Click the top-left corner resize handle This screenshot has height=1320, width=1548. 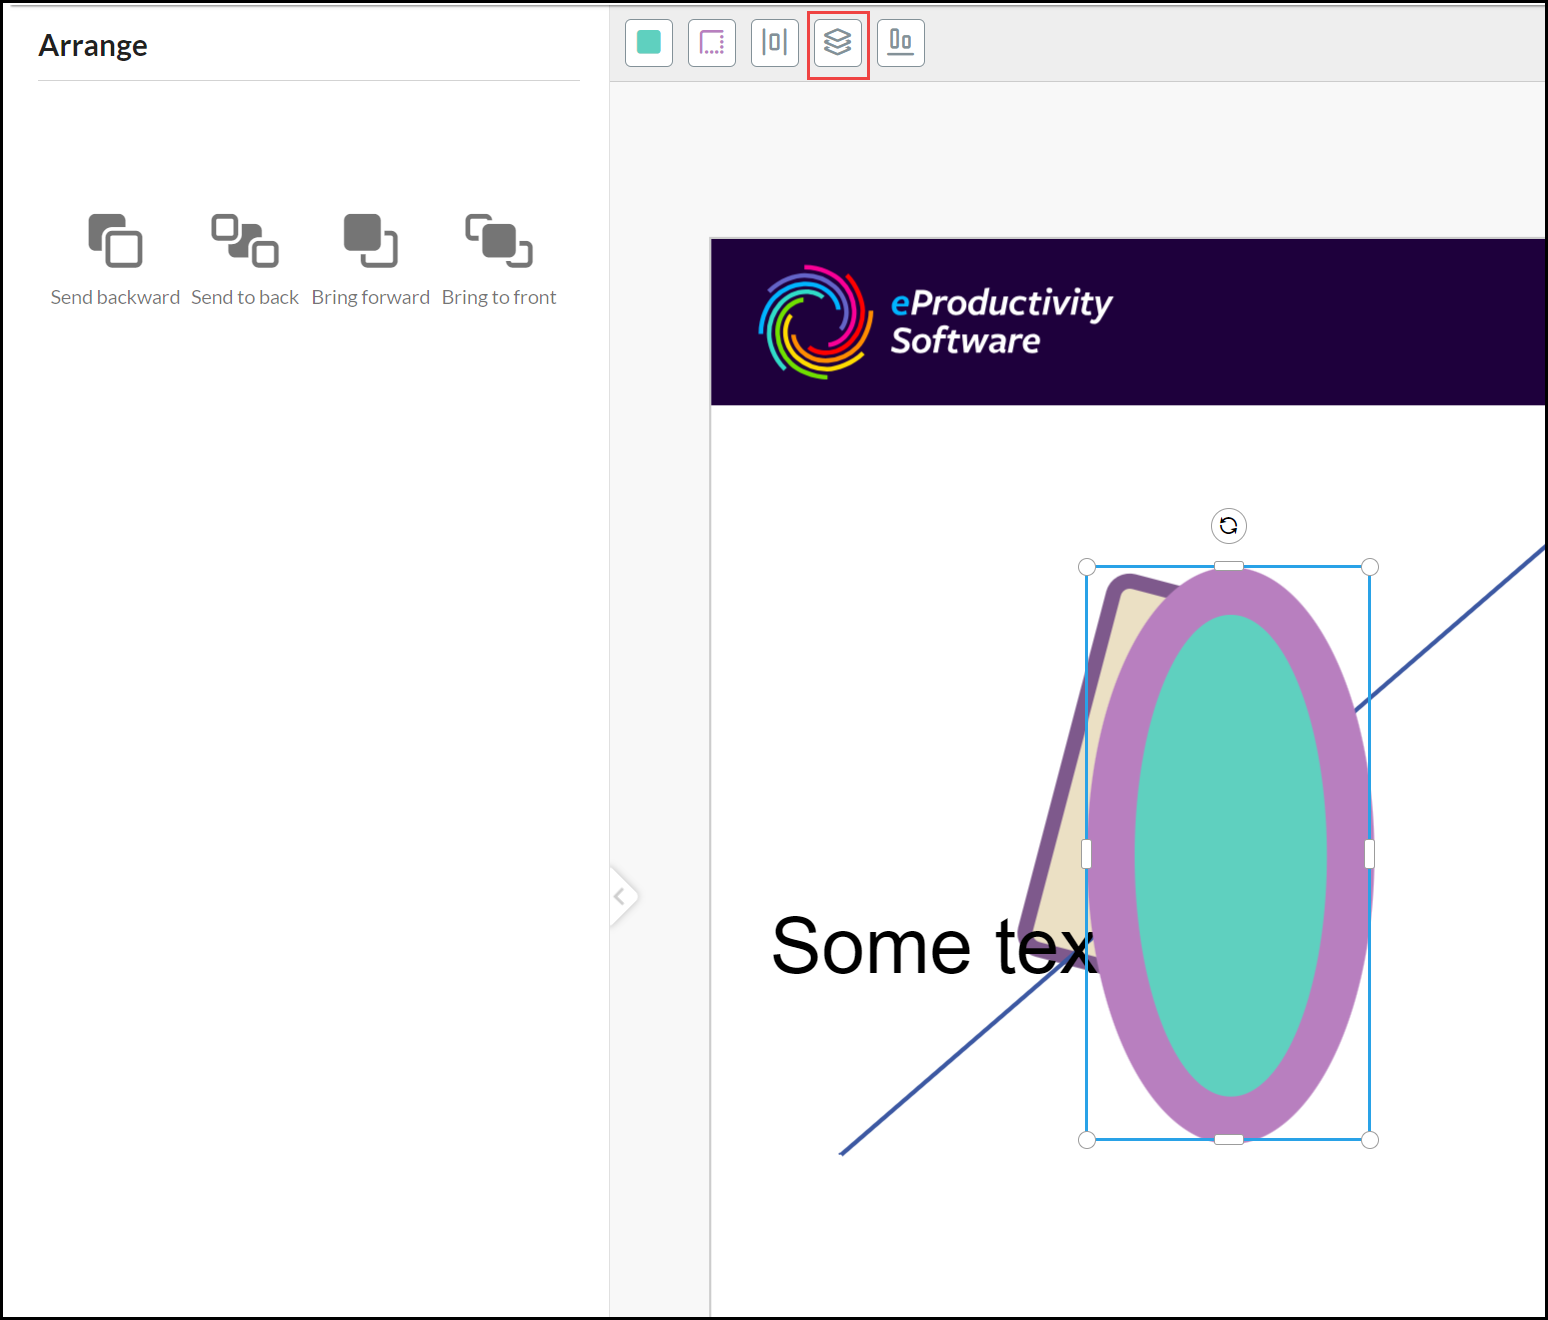tap(1087, 567)
